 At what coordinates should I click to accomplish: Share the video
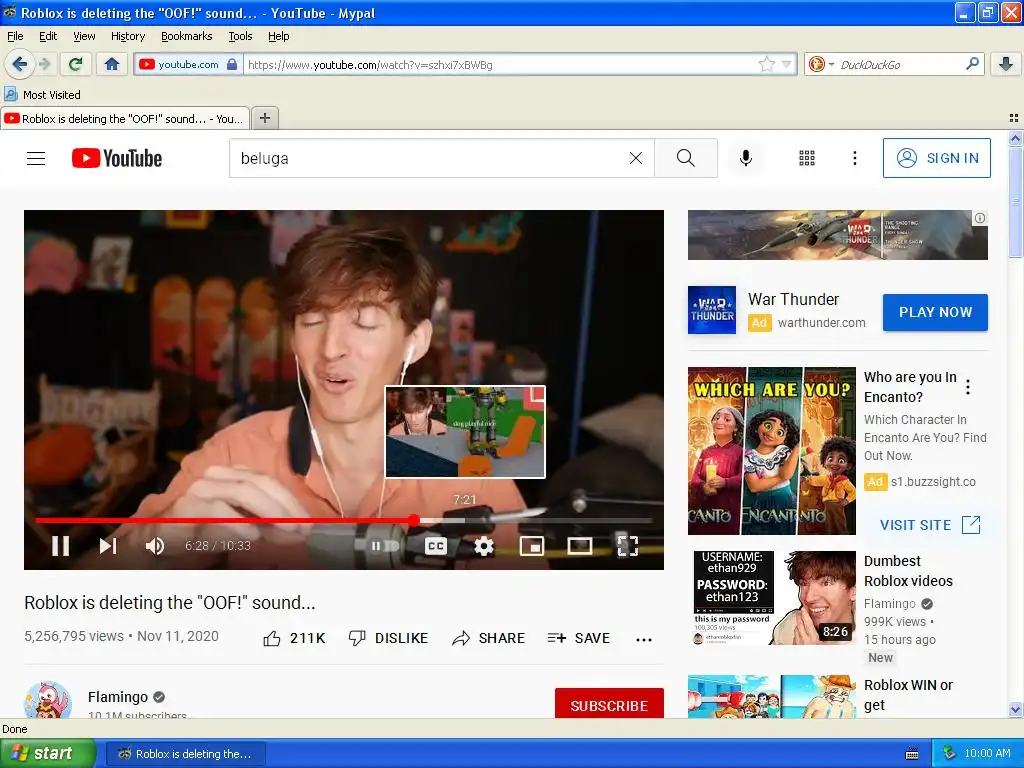click(488, 638)
